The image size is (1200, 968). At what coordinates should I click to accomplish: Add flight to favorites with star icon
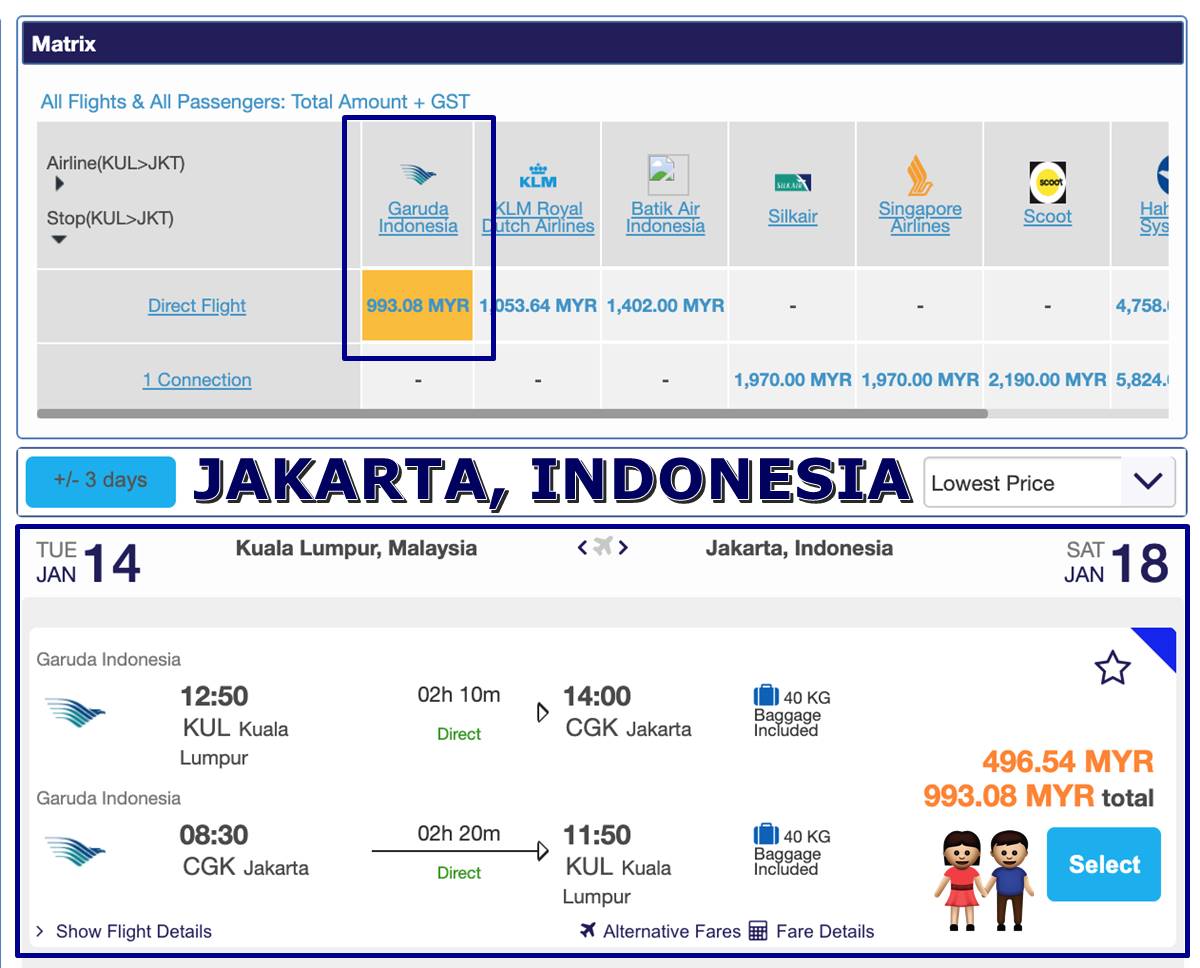1112,668
